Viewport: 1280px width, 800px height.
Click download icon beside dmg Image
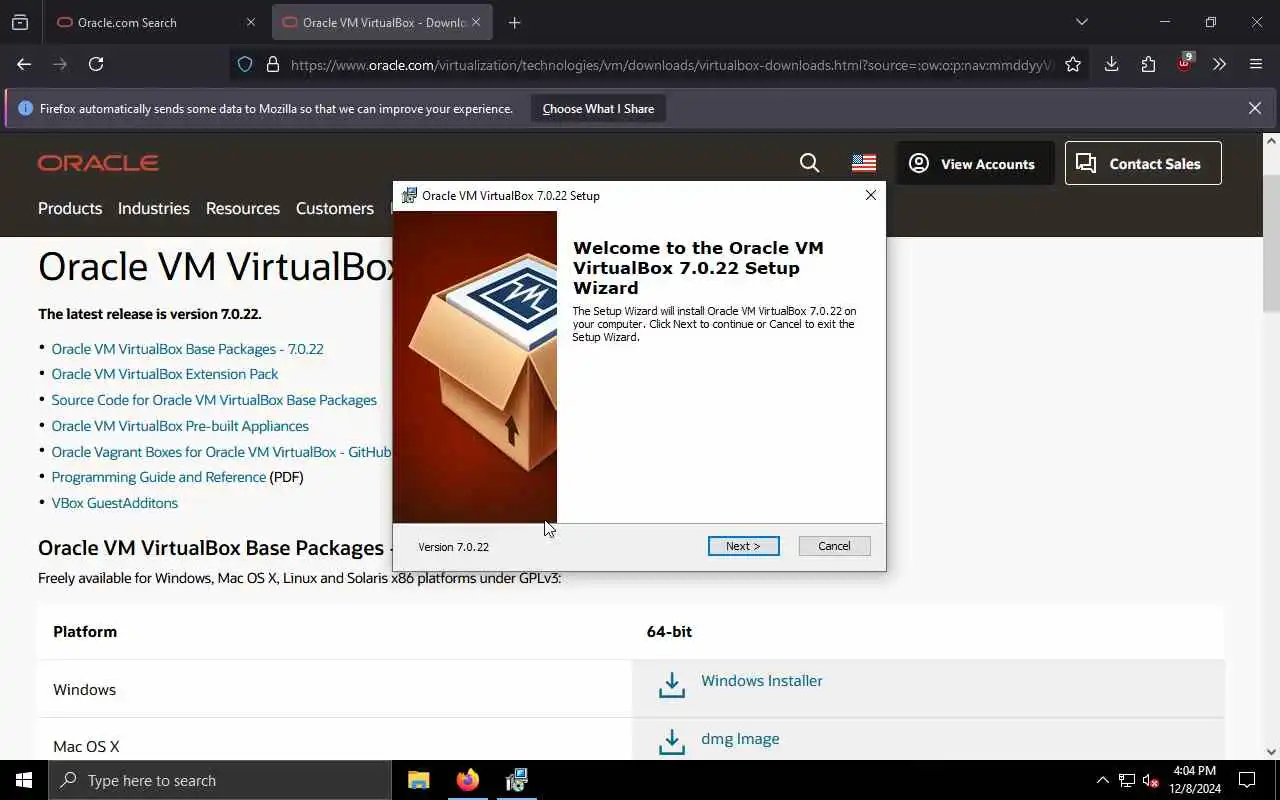[x=672, y=742]
